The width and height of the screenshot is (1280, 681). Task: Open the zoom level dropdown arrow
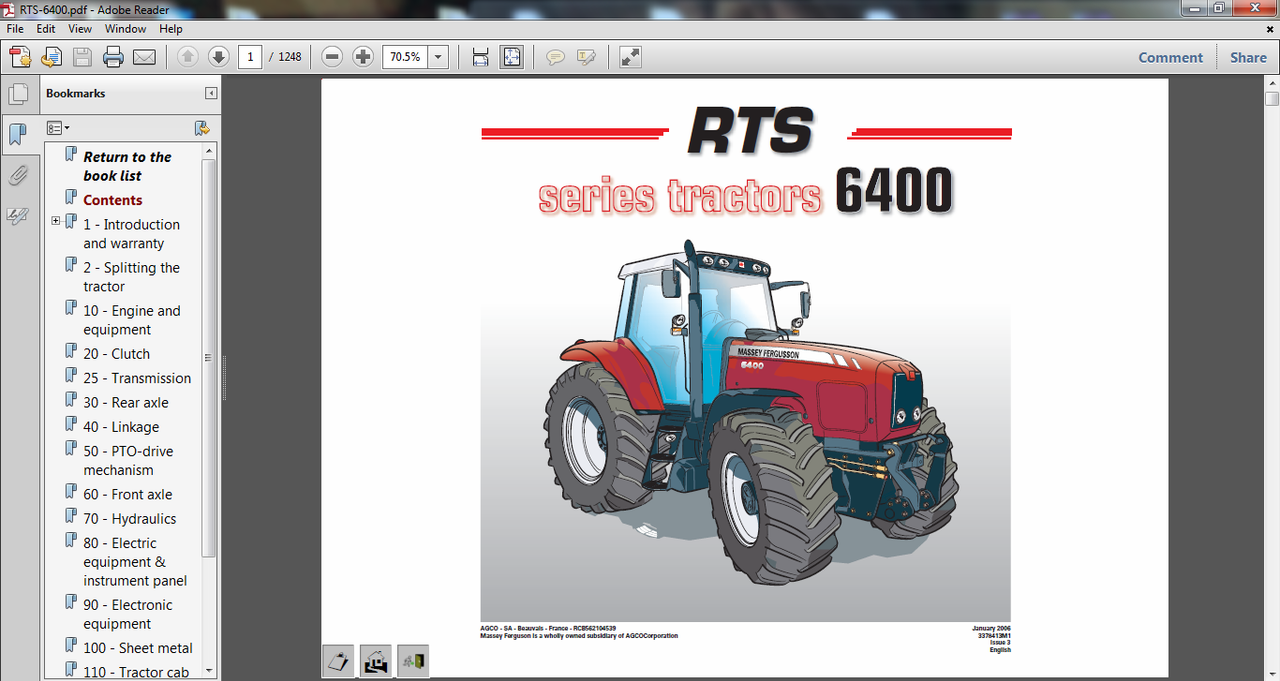tap(438, 57)
